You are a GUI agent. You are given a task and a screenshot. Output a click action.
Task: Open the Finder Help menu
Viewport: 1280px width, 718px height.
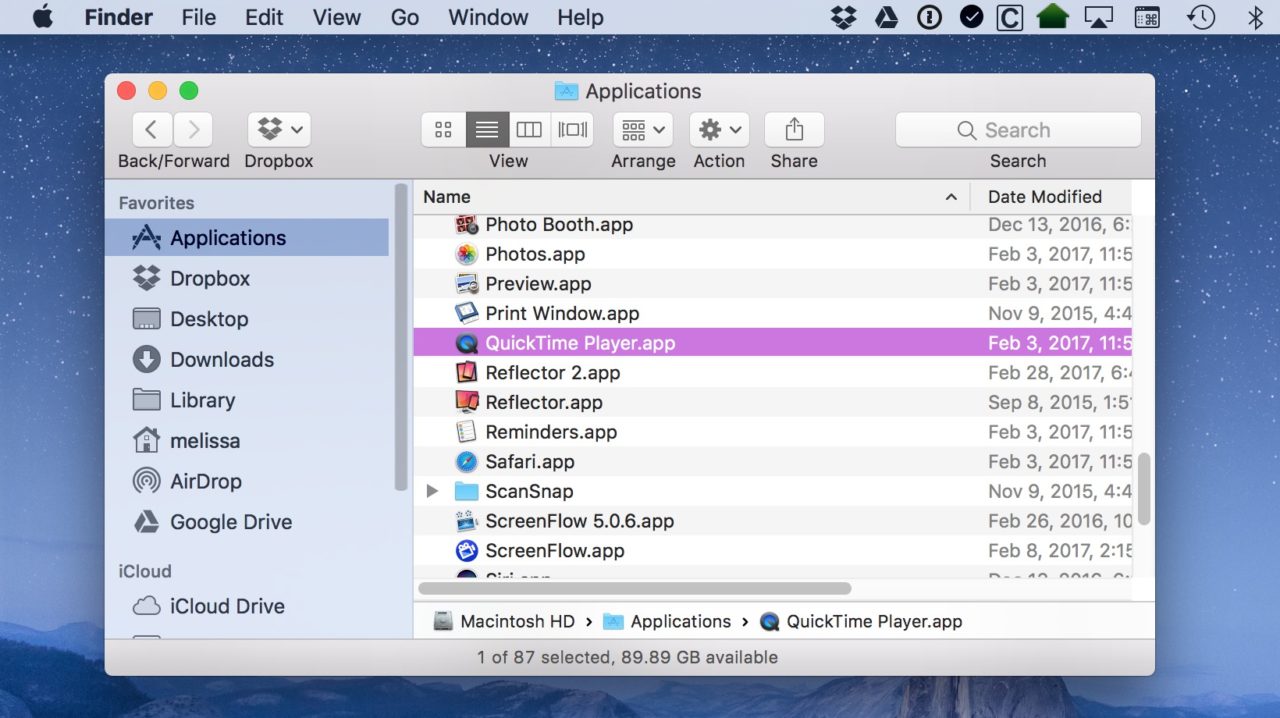coord(579,17)
